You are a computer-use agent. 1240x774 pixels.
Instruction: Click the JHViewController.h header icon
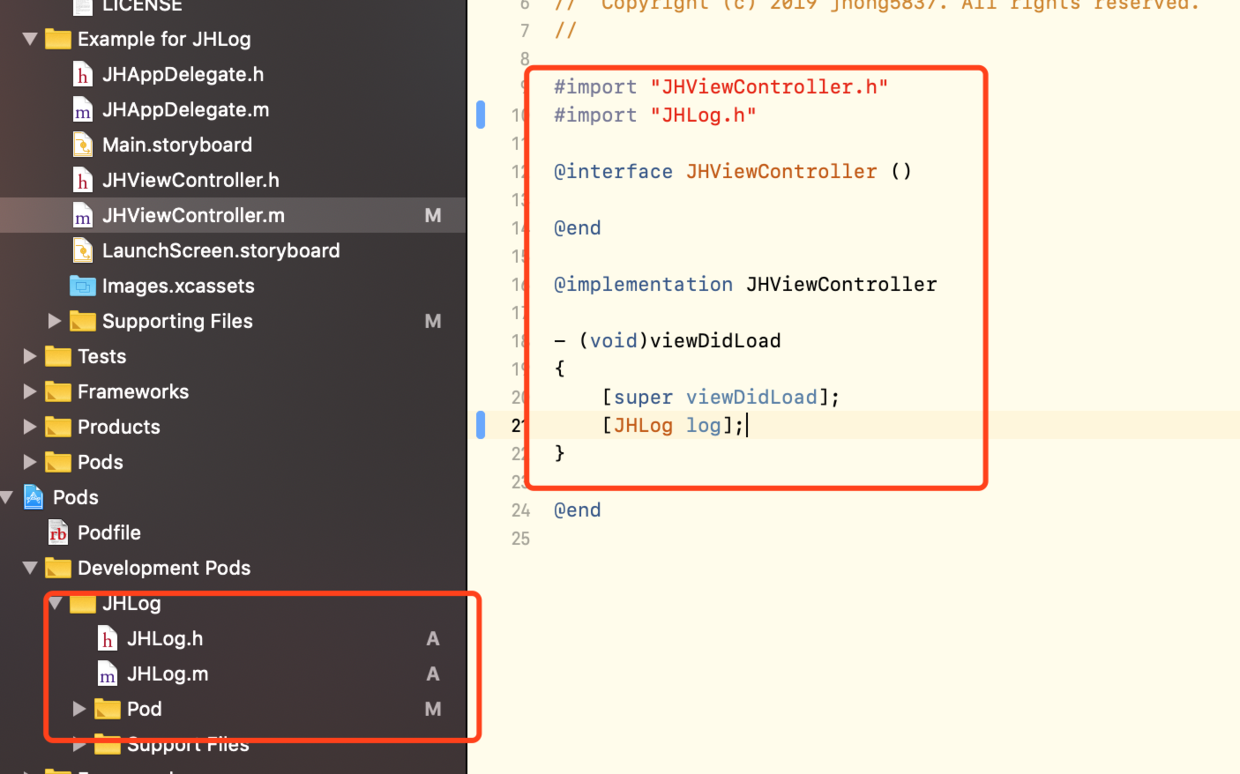tap(83, 180)
